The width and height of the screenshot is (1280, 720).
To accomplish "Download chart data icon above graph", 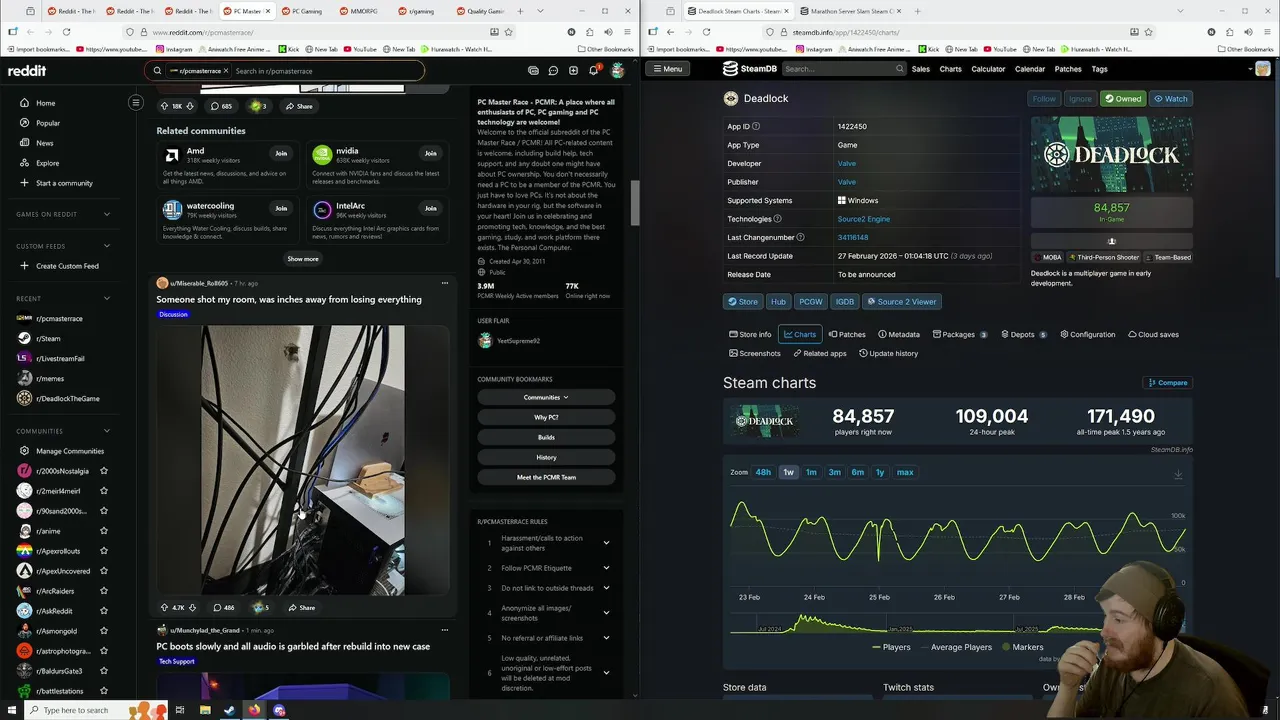I will tap(1178, 474).
